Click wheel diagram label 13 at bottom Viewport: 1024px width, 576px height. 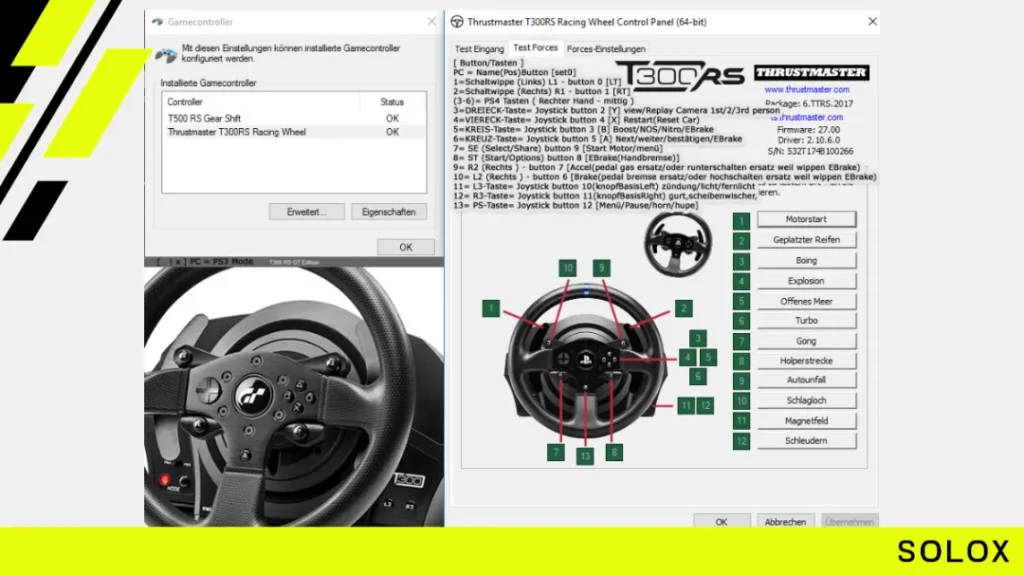coord(584,456)
